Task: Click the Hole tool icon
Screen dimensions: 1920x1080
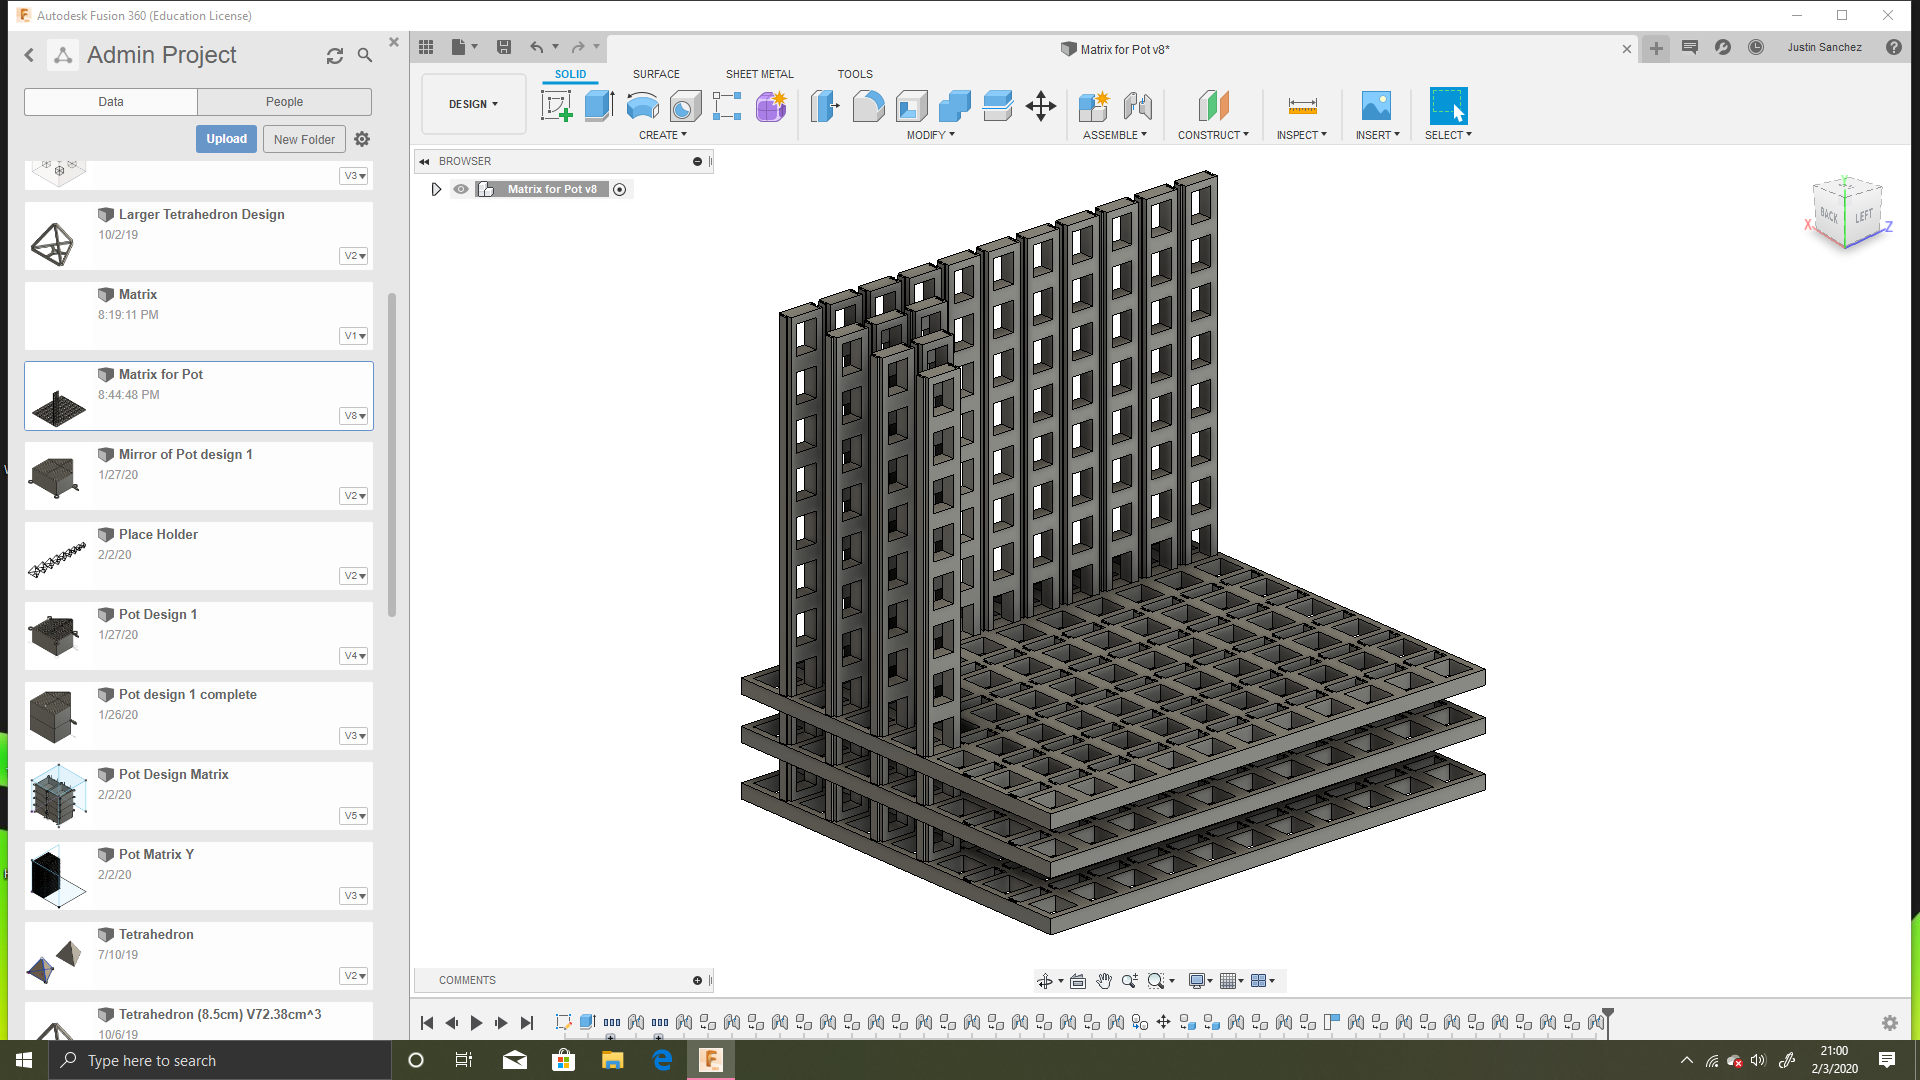Action: (685, 106)
